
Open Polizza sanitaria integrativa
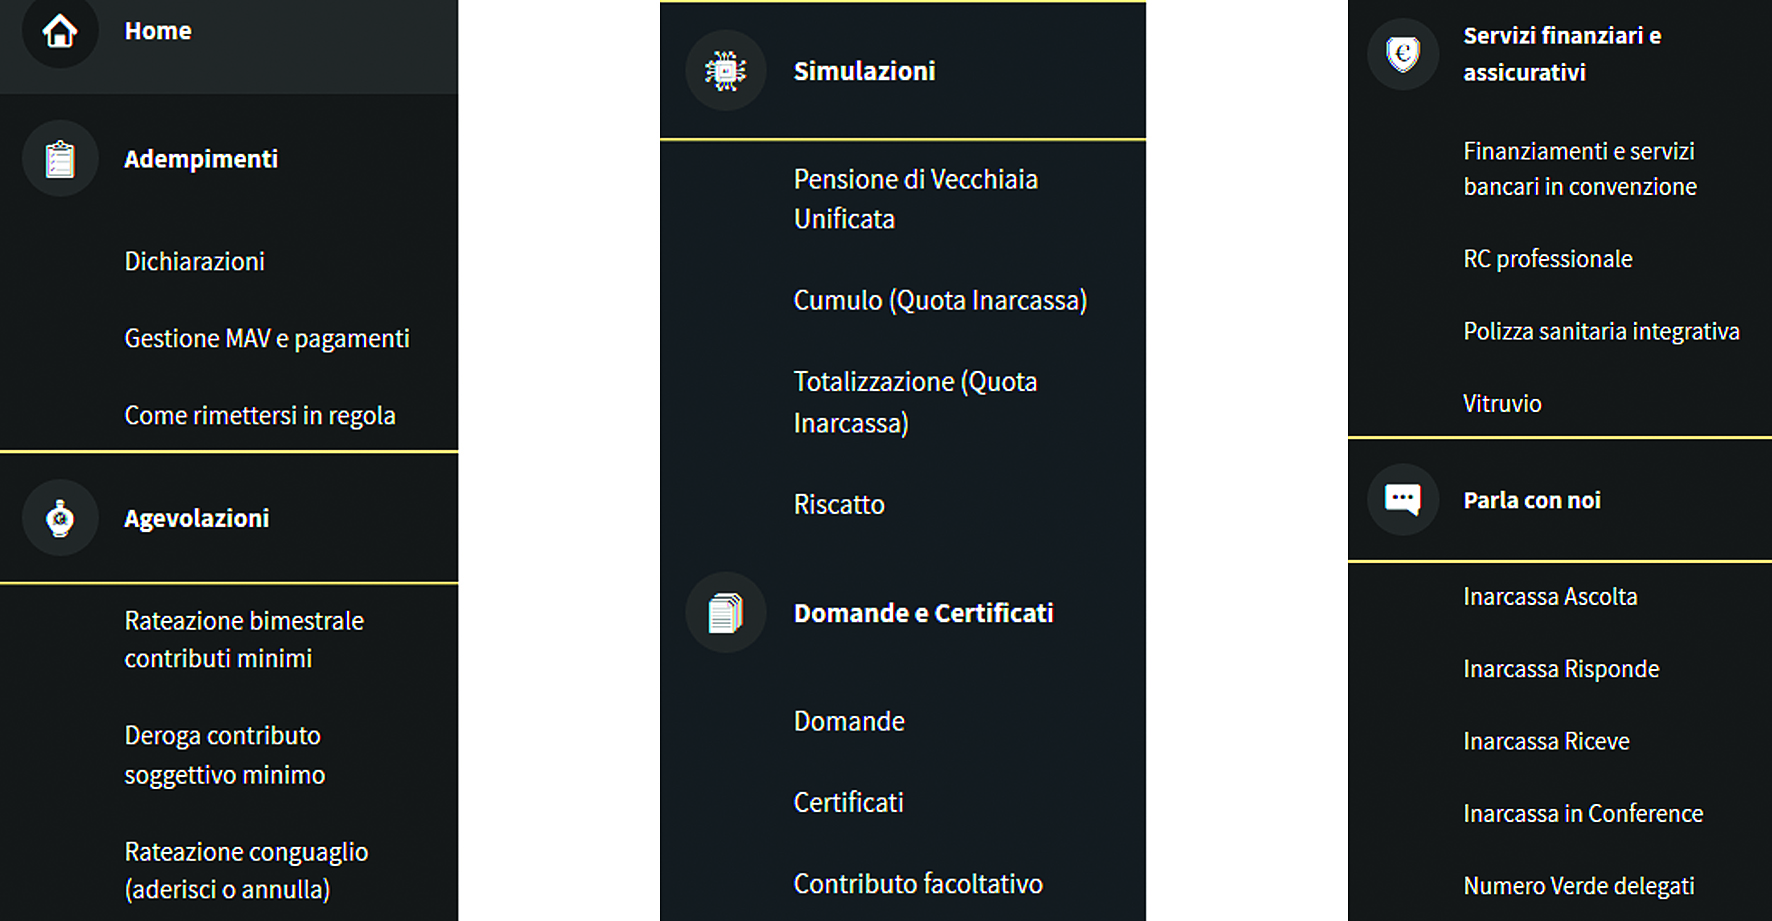click(1601, 332)
